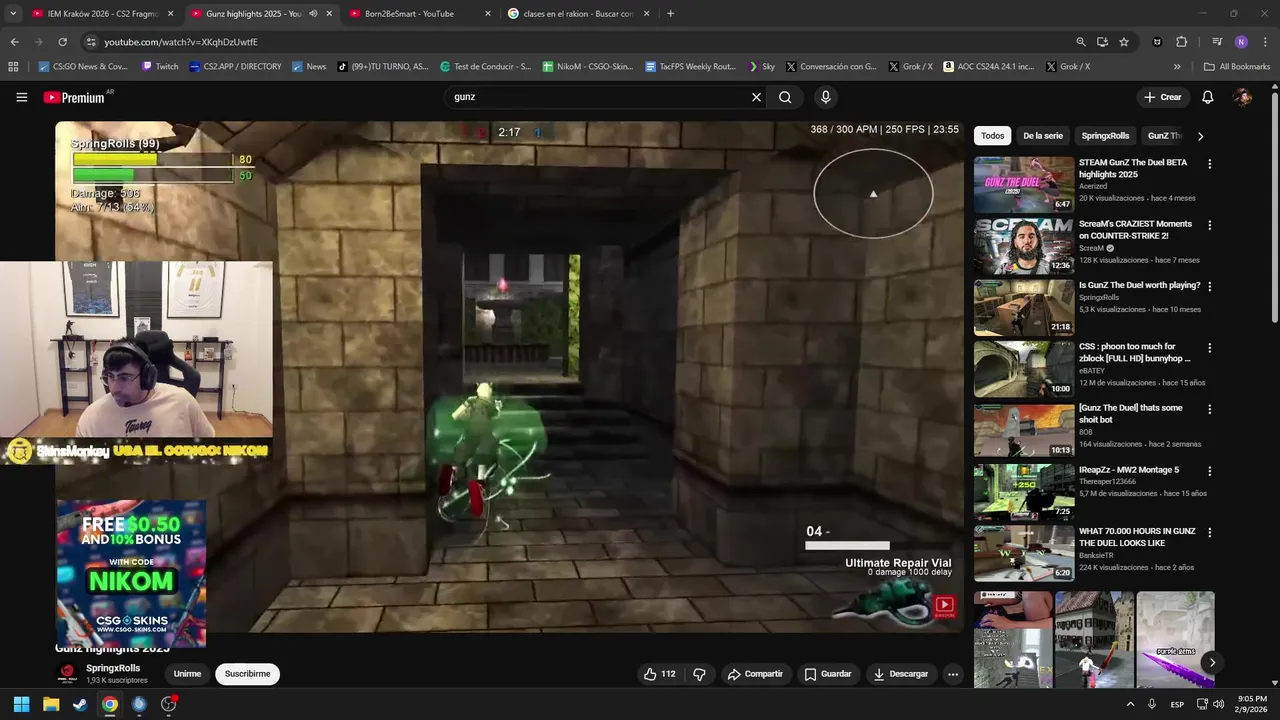Open volume control in system tray

tap(1218, 704)
